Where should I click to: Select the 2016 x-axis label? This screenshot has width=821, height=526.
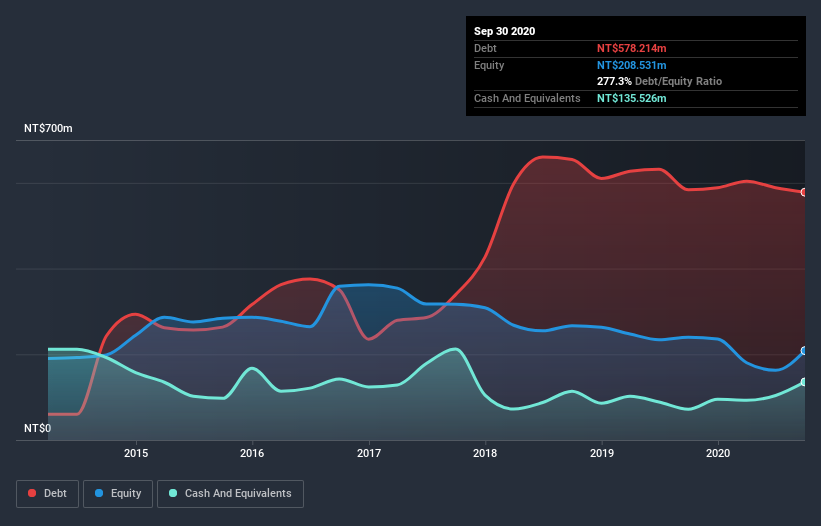tap(252, 453)
